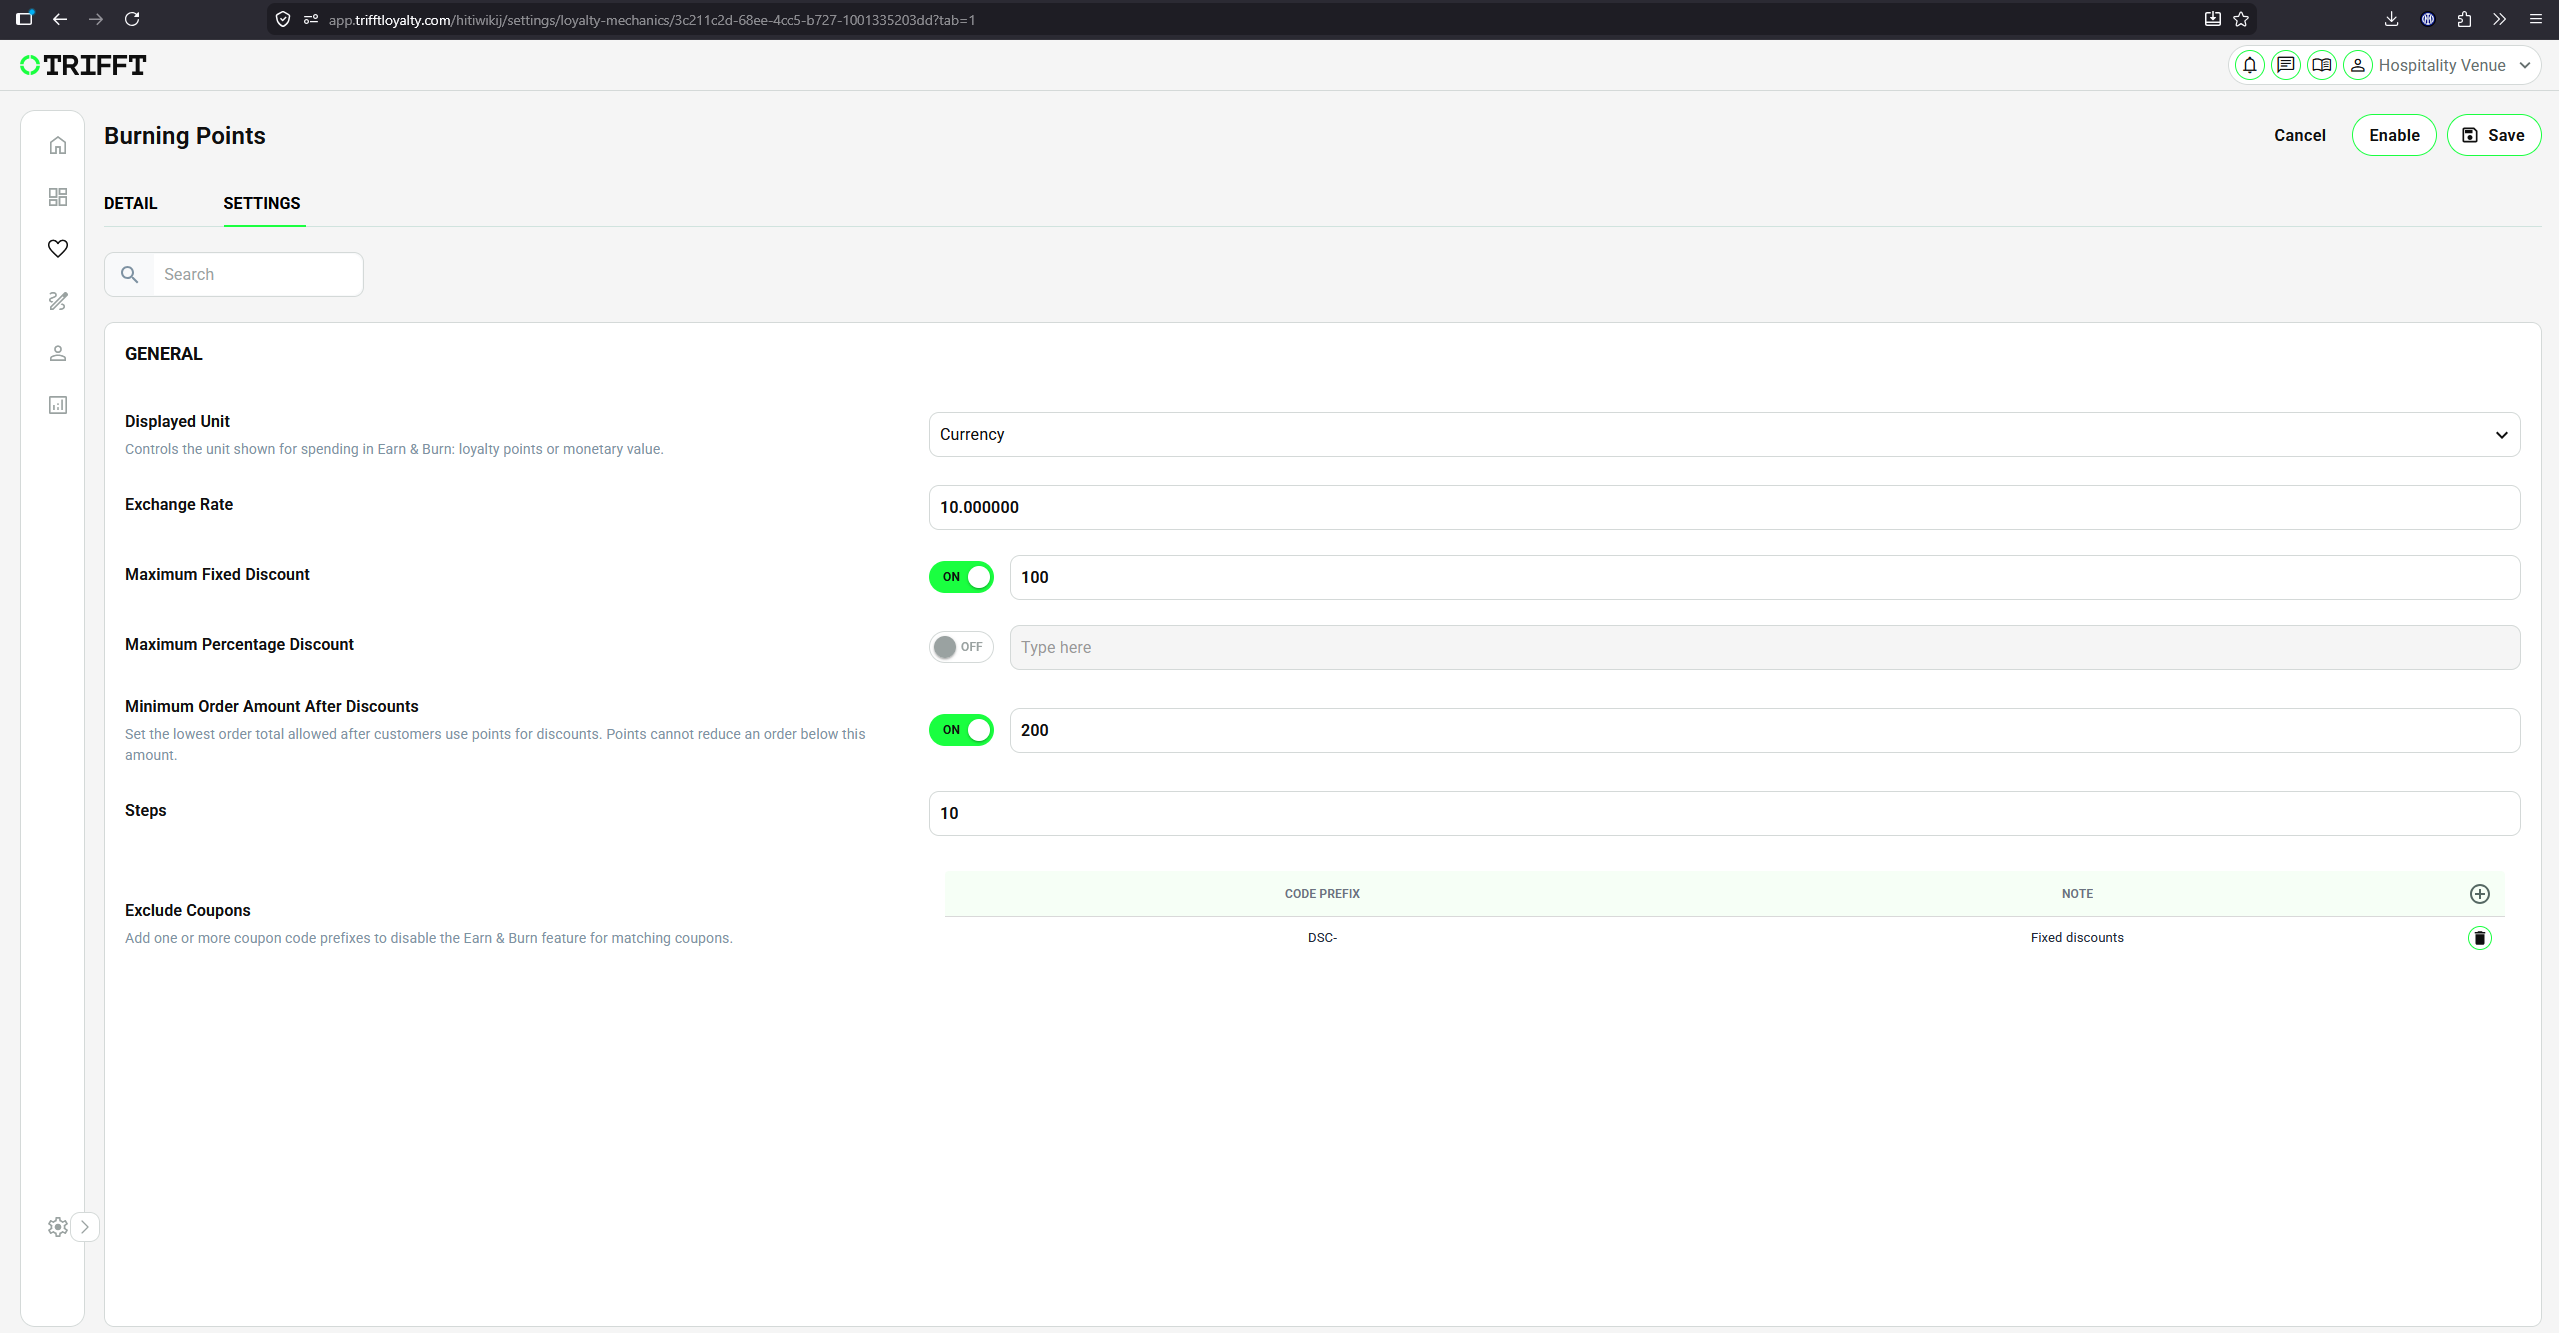Image resolution: width=2559 pixels, height=1333 pixels.
Task: Open the person icon in sidebar
Action: coord(58,353)
